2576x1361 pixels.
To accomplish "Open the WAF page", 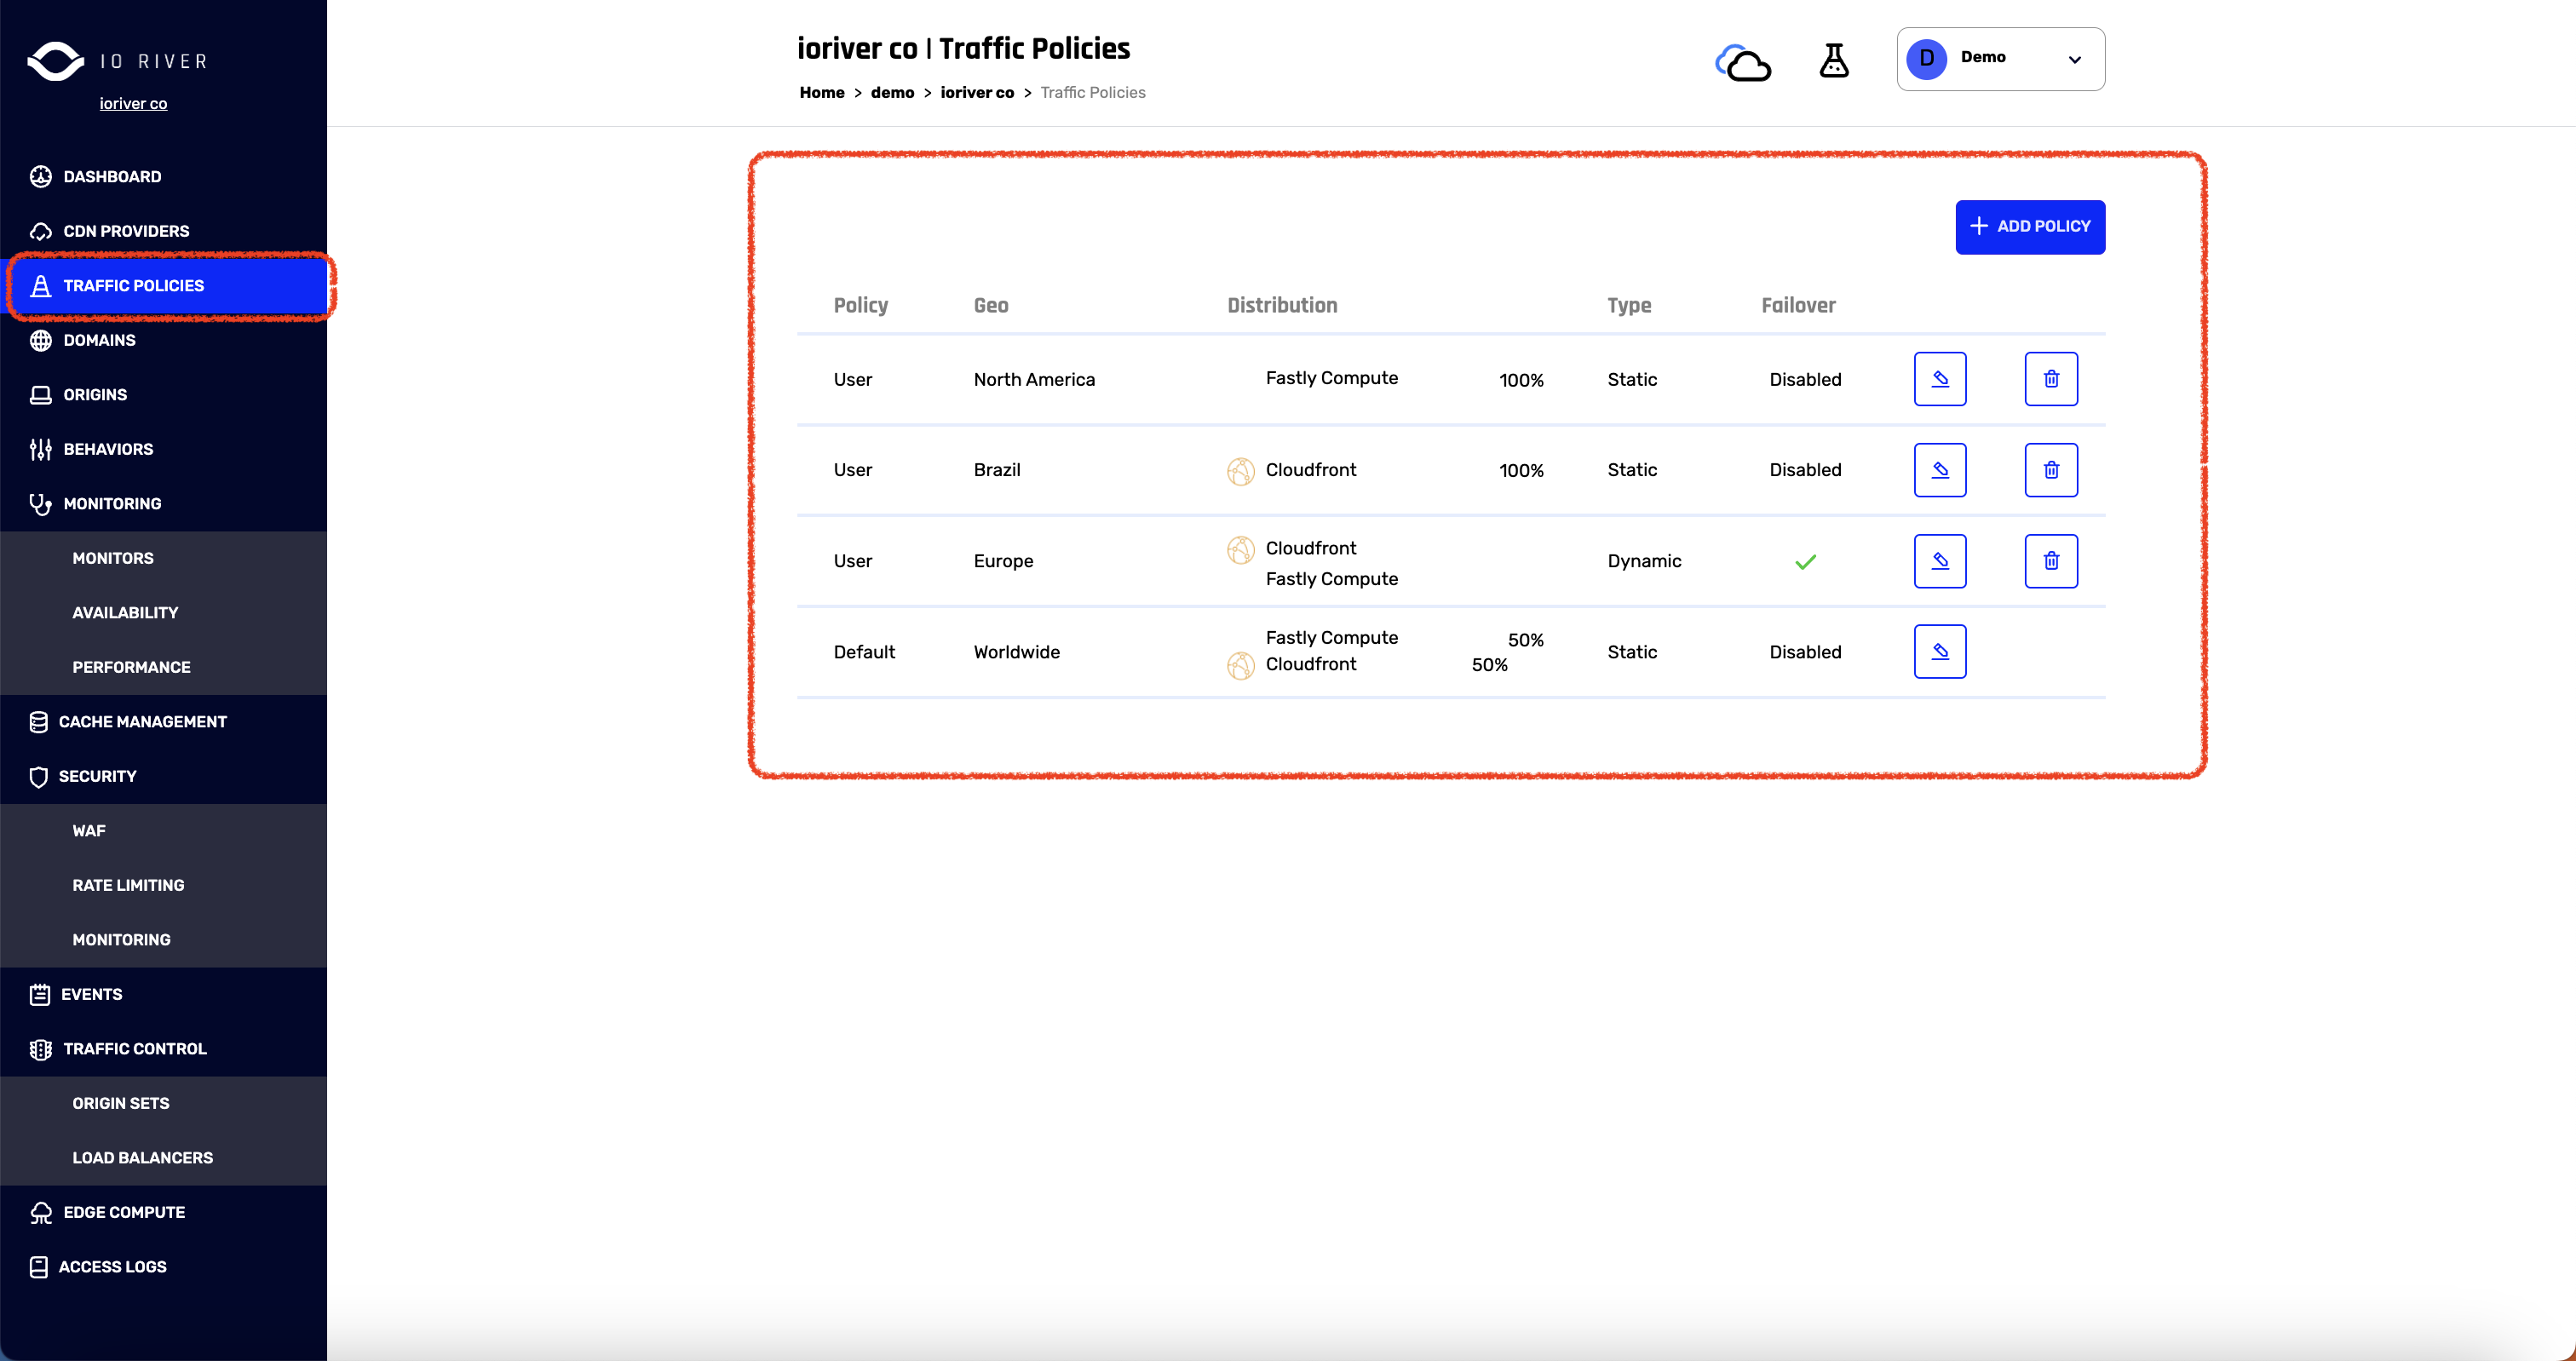I will [x=89, y=831].
